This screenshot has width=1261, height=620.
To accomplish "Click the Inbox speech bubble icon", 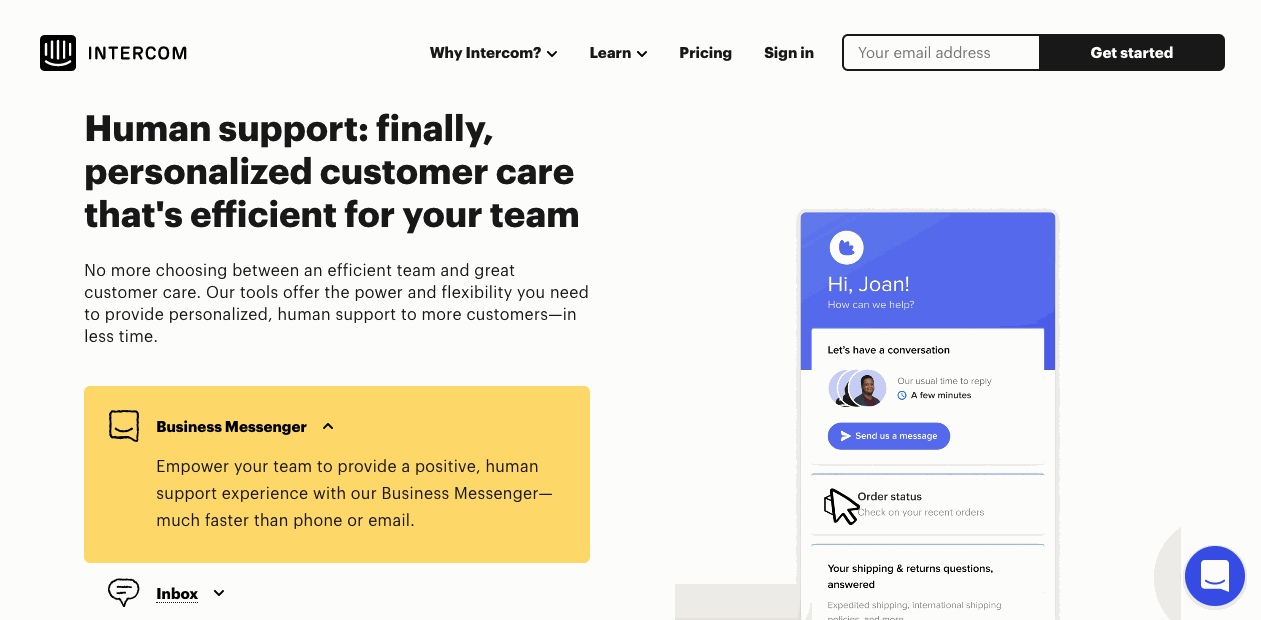I will click(123, 592).
